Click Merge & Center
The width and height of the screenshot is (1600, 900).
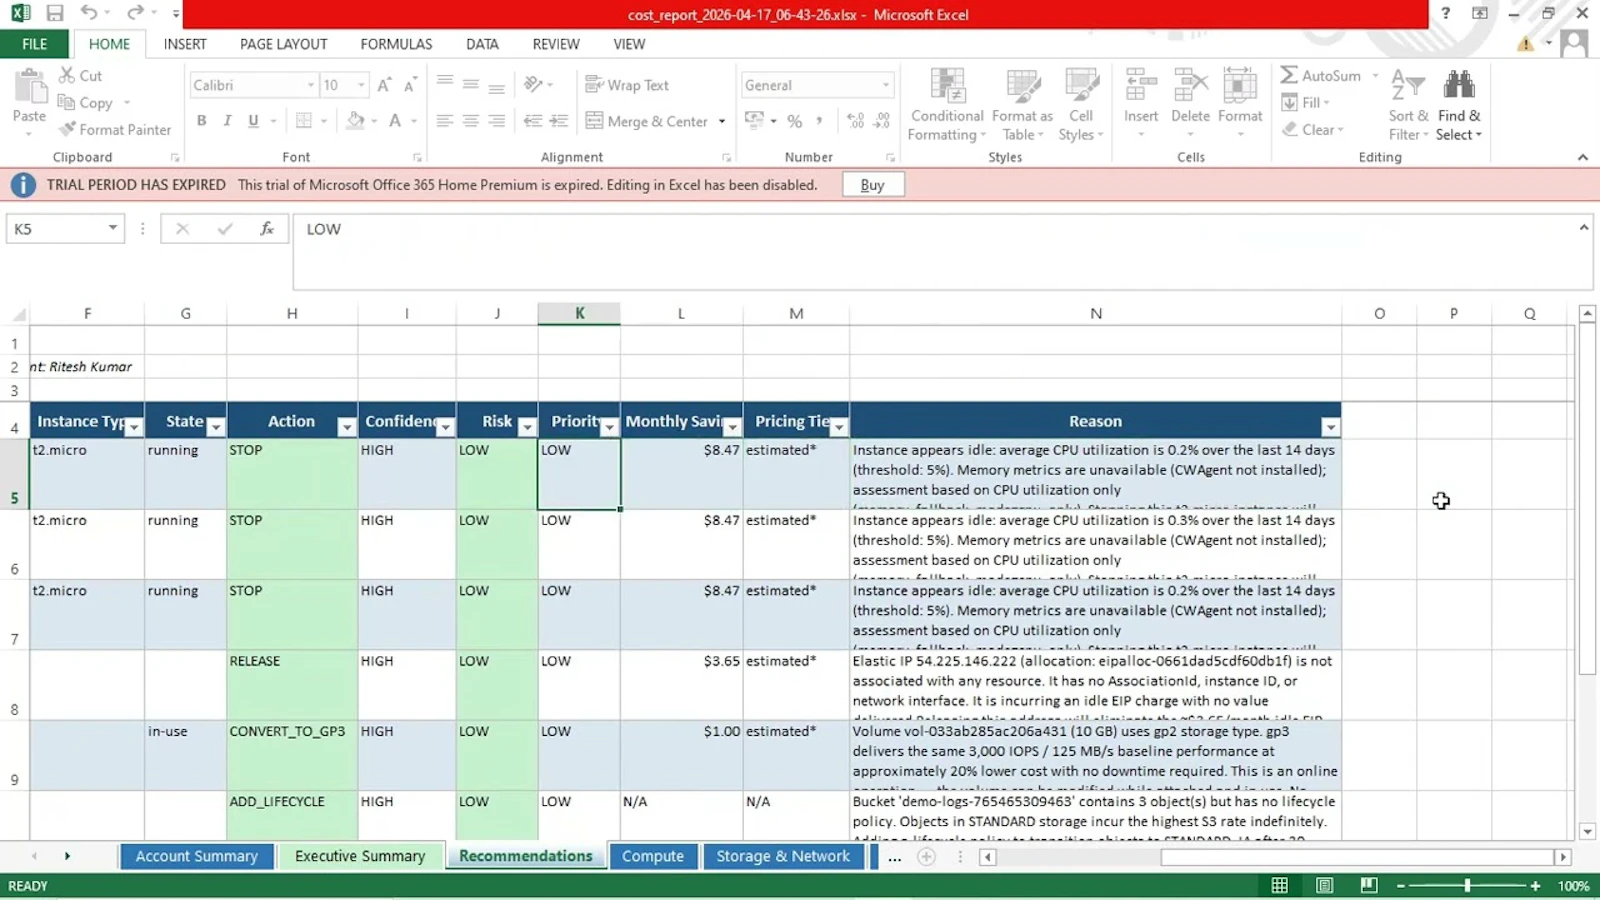click(647, 121)
